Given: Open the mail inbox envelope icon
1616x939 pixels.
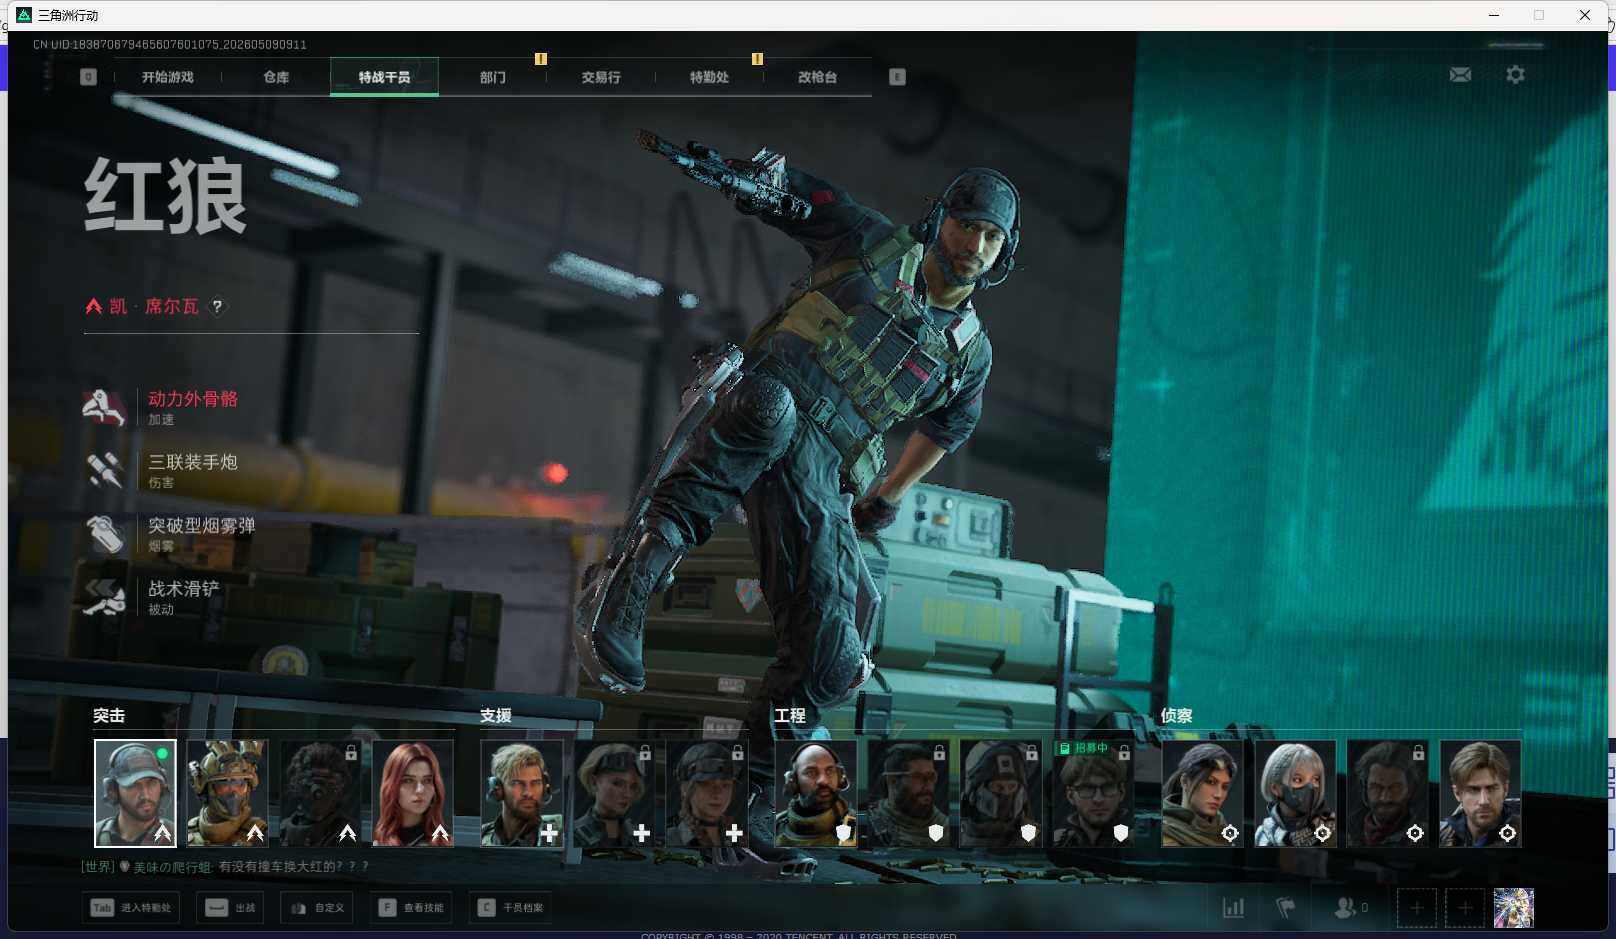Looking at the screenshot, I should 1460,75.
